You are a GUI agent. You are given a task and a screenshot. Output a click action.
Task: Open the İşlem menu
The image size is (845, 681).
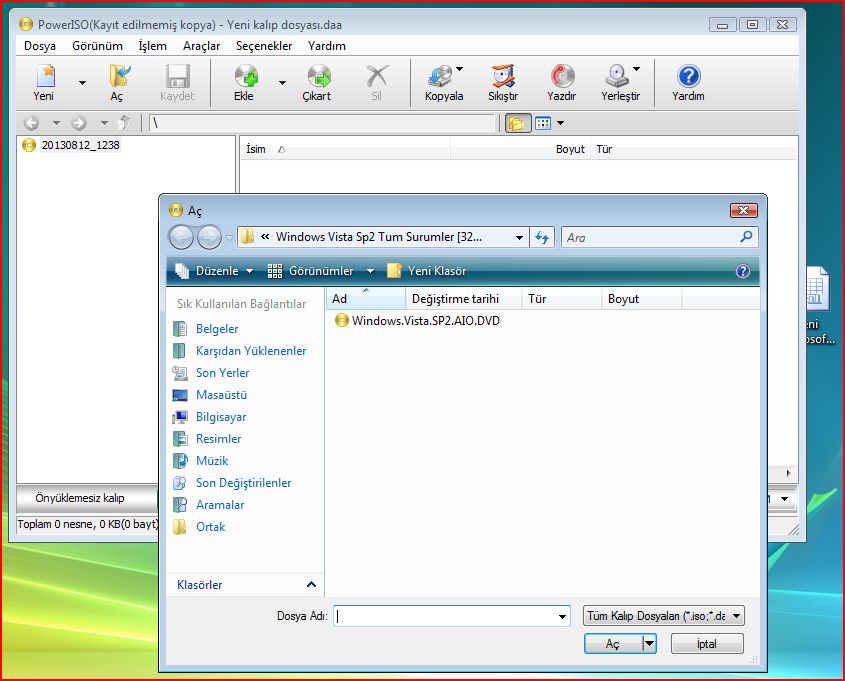tap(153, 46)
